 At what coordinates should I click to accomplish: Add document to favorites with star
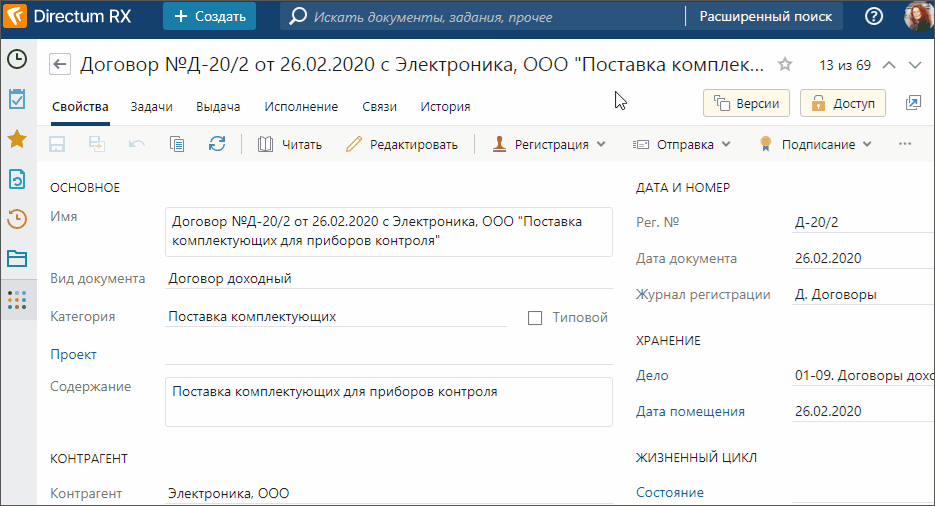(x=785, y=64)
